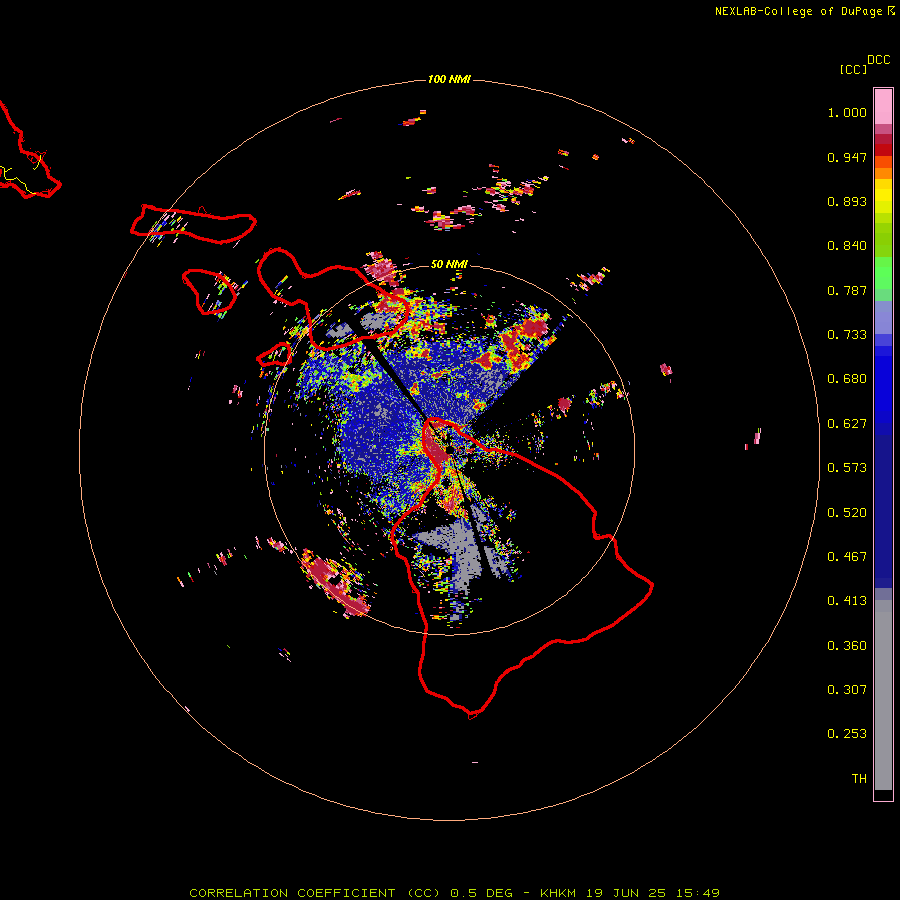Click the NEXLAB-College of DuPage text
900x900 pixels.
(798, 11)
